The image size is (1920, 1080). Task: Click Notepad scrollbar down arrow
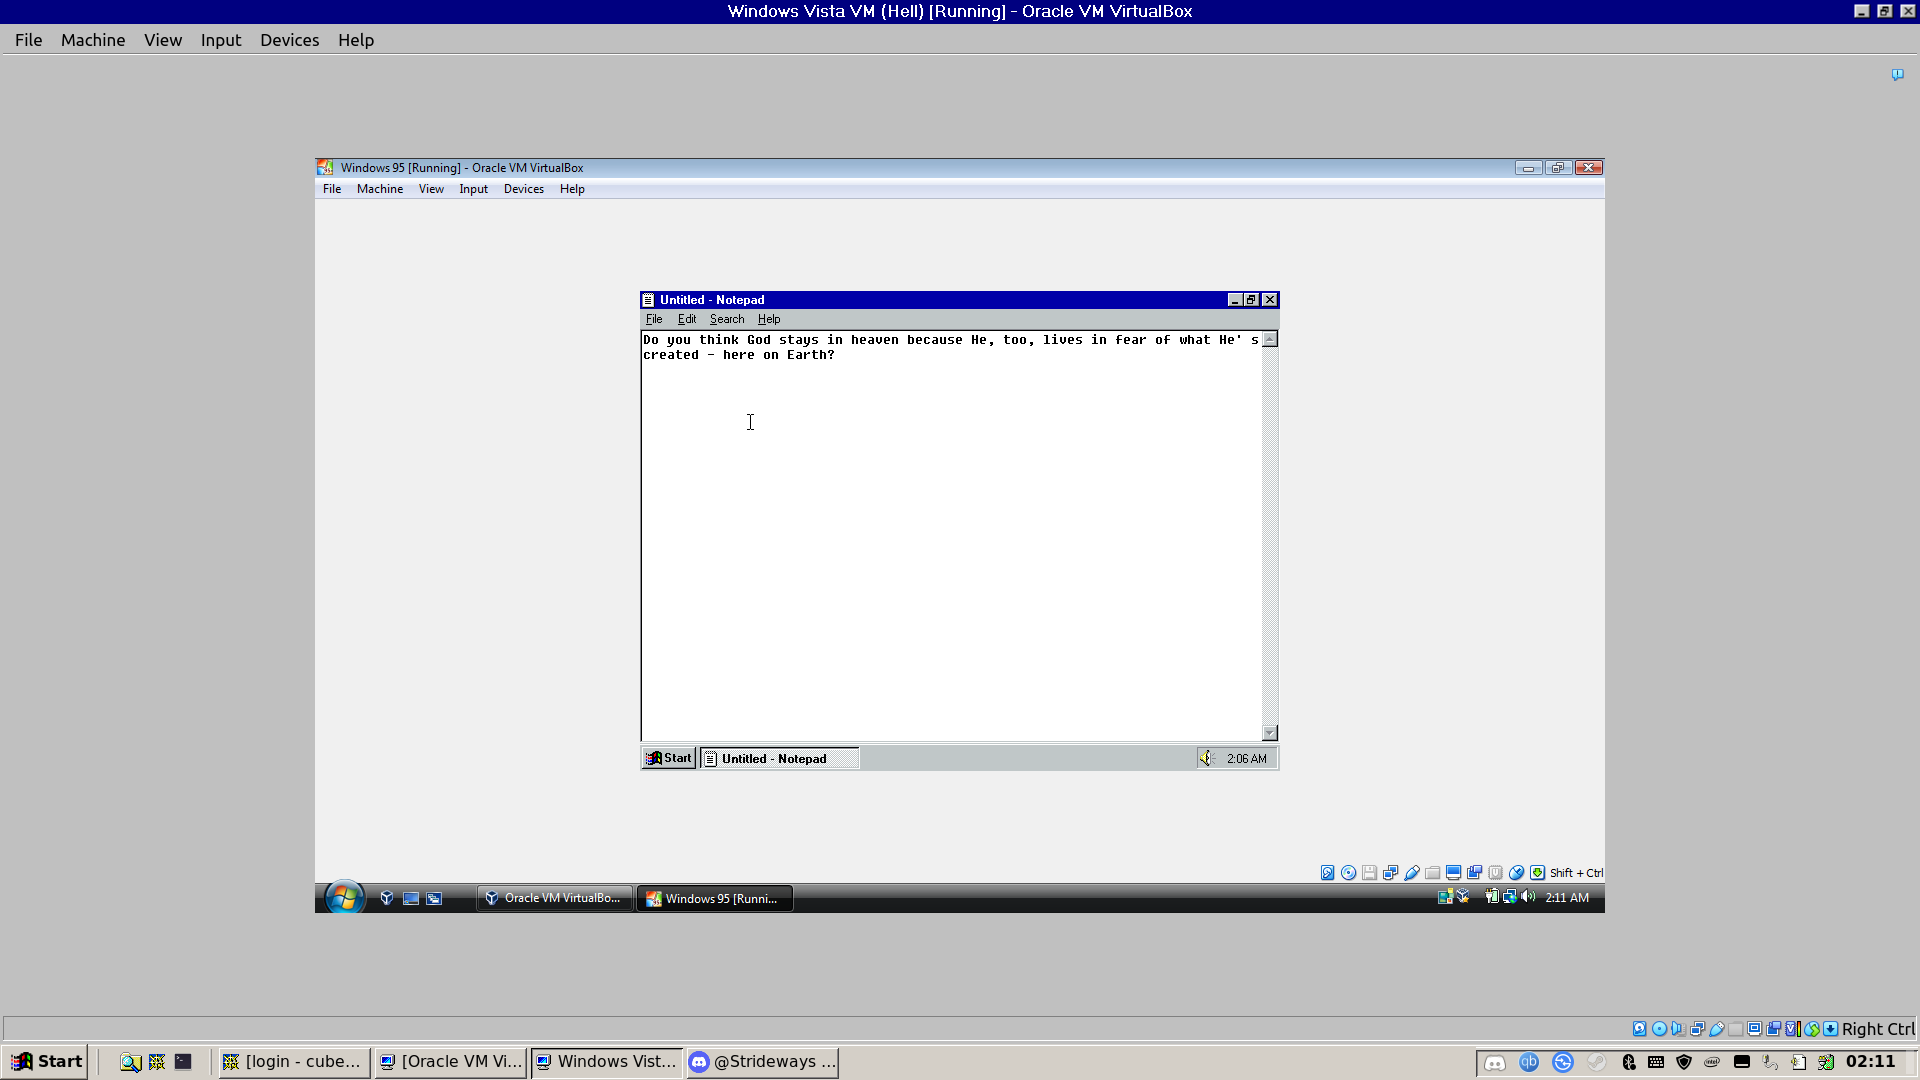pos(1270,733)
